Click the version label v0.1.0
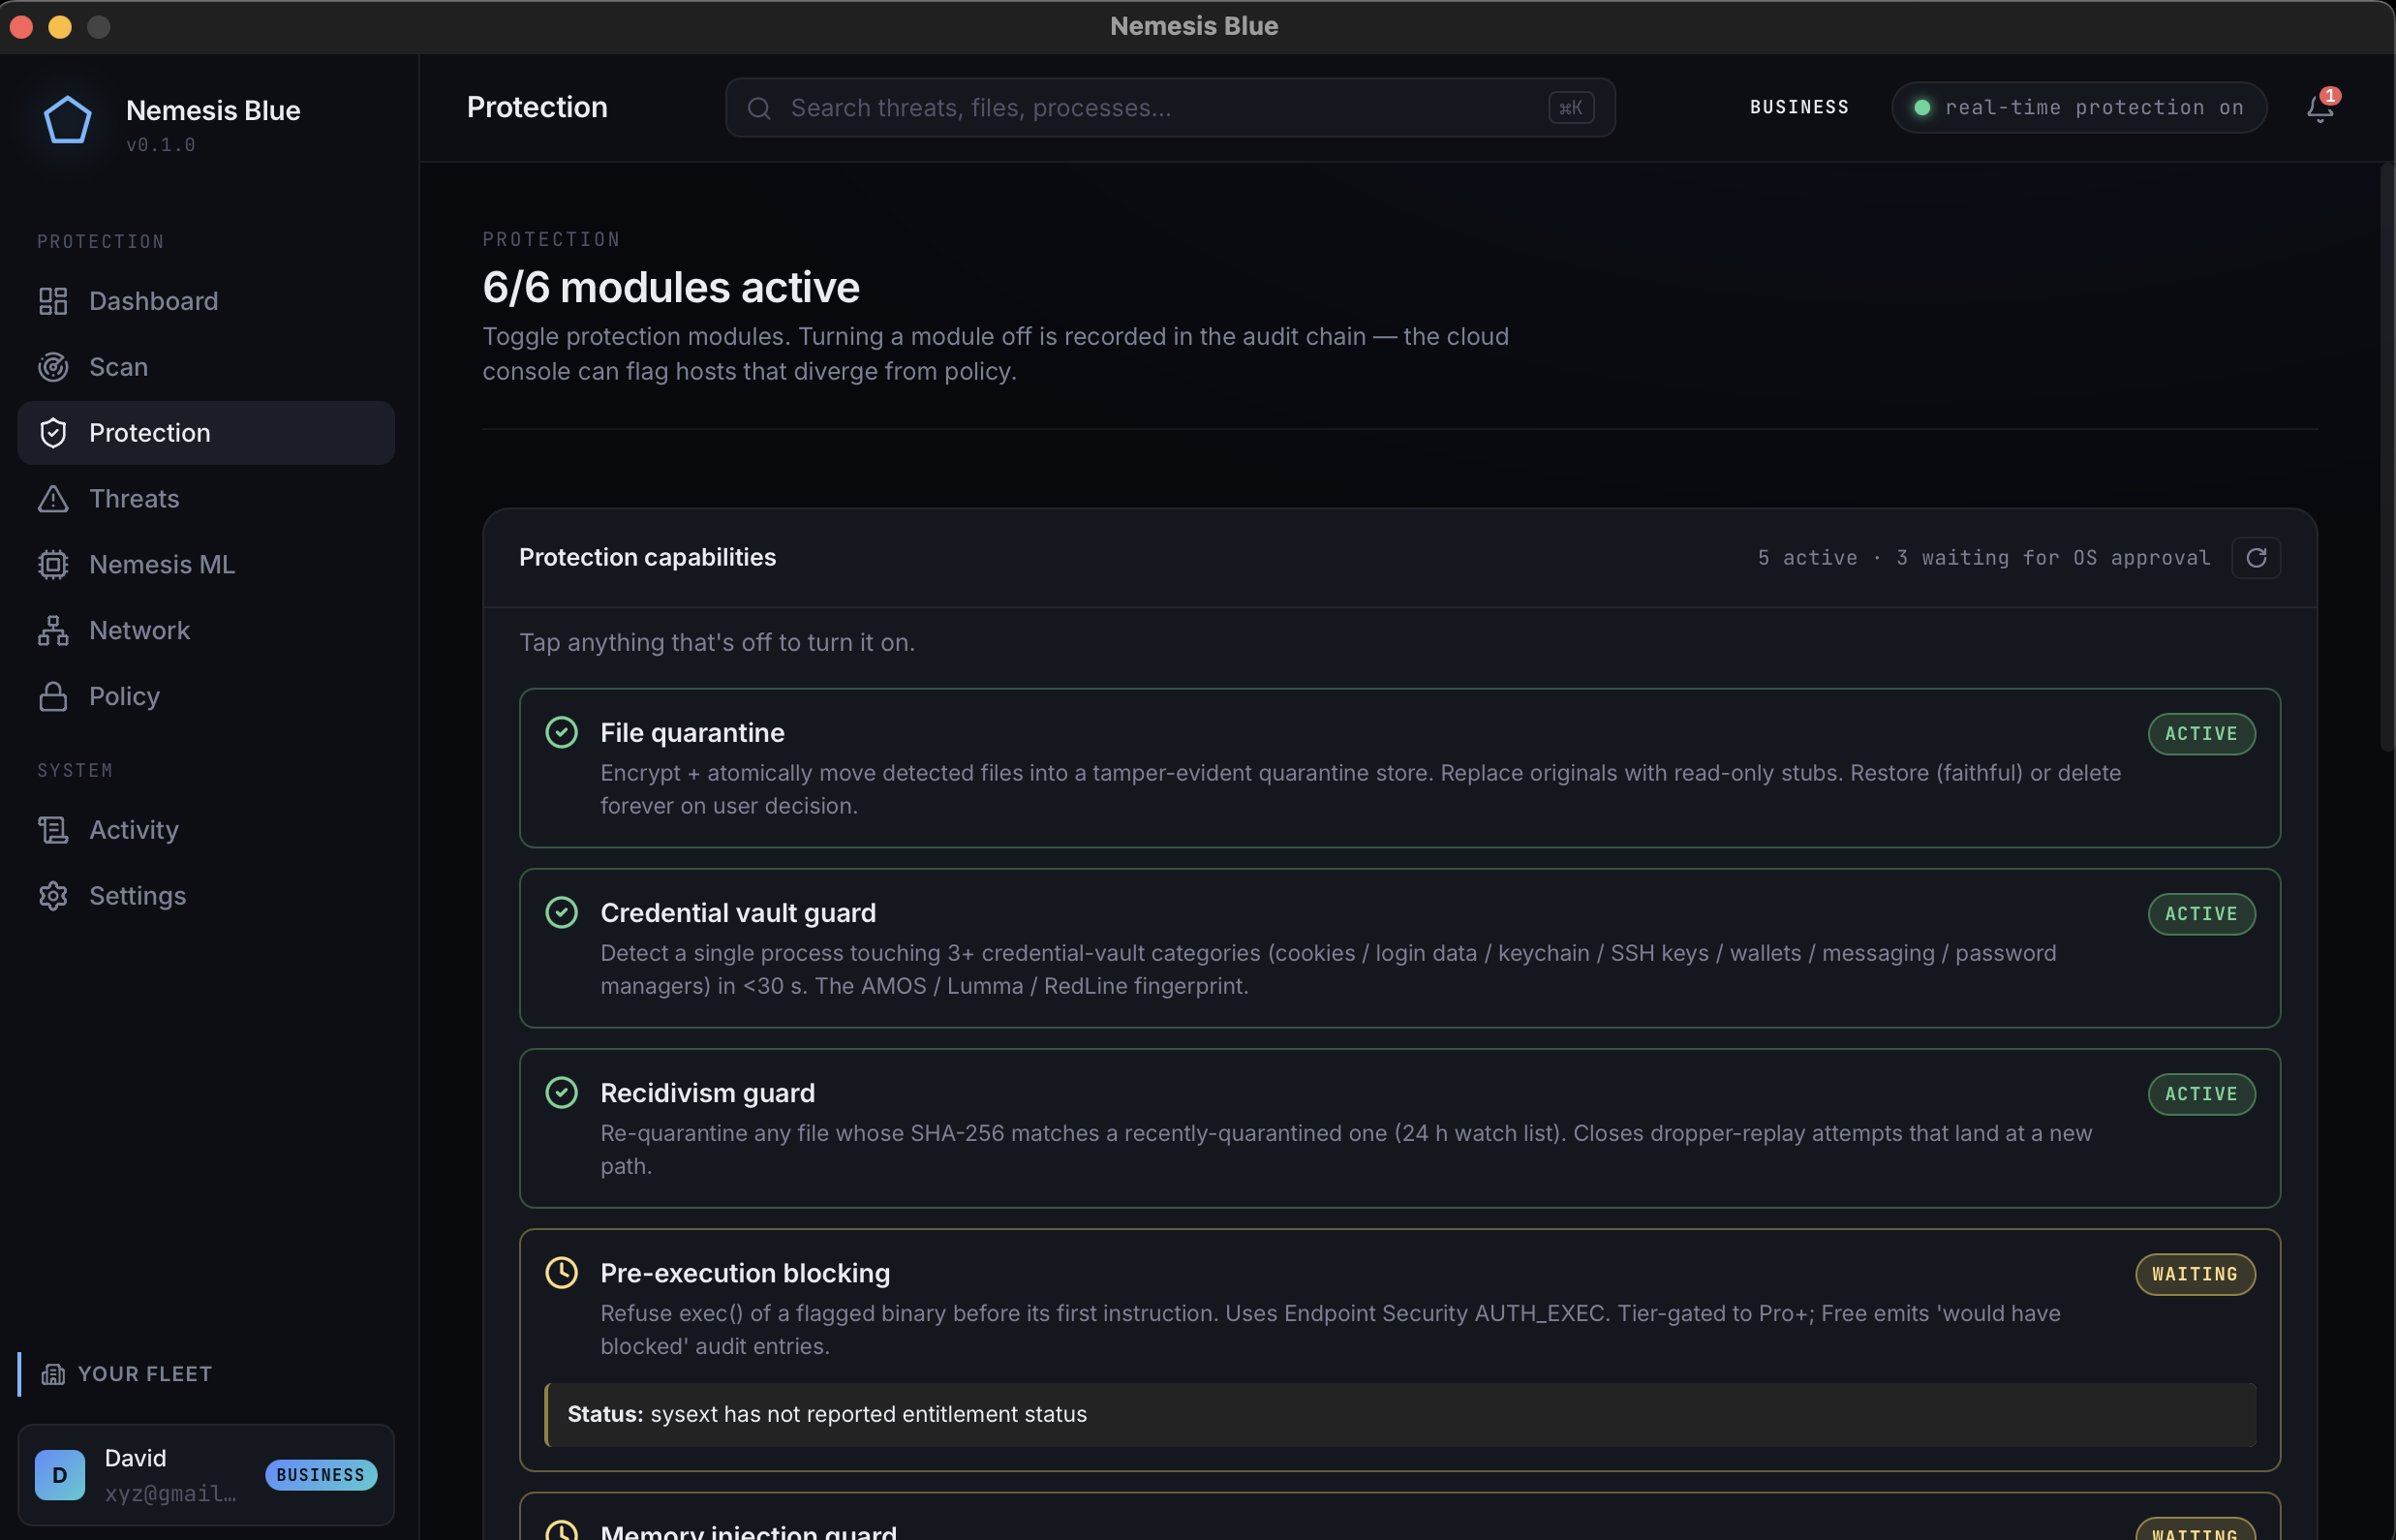 point(161,145)
